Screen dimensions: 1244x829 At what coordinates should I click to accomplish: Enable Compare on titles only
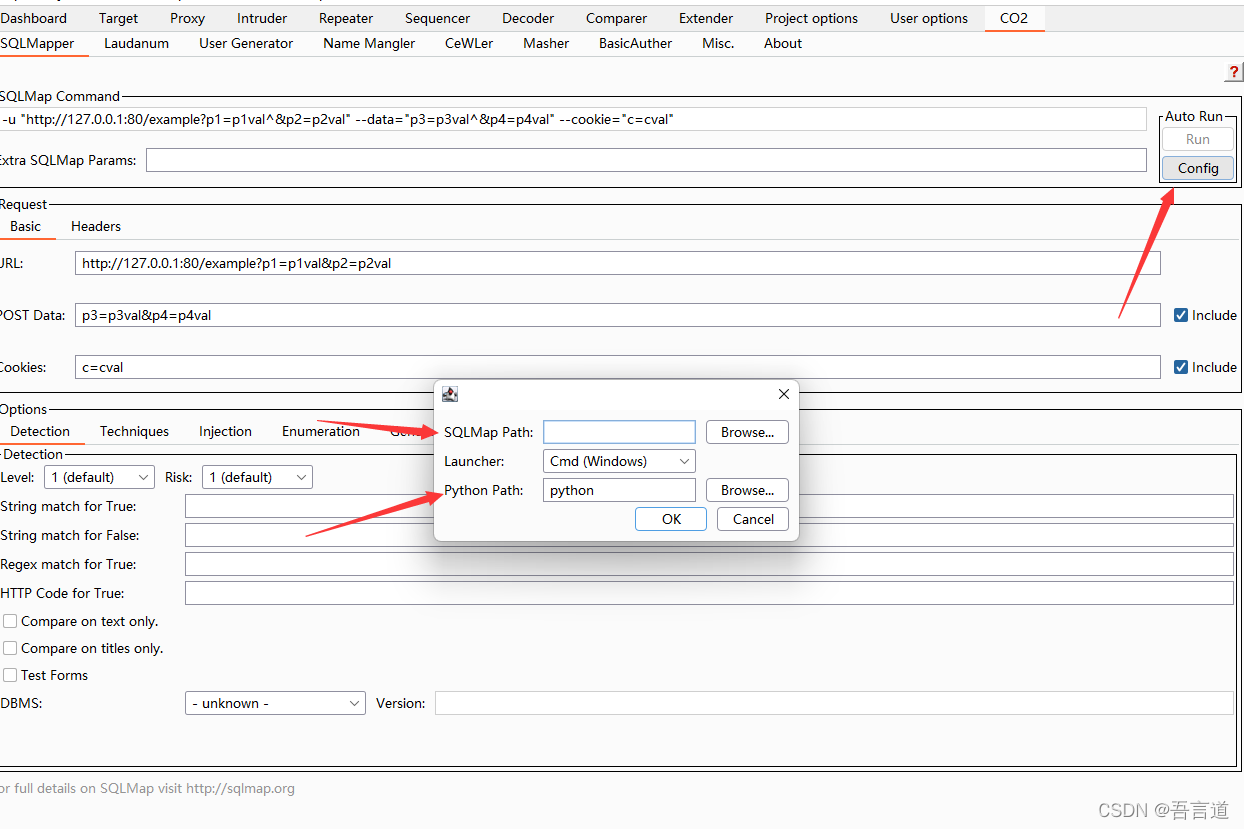point(10,648)
